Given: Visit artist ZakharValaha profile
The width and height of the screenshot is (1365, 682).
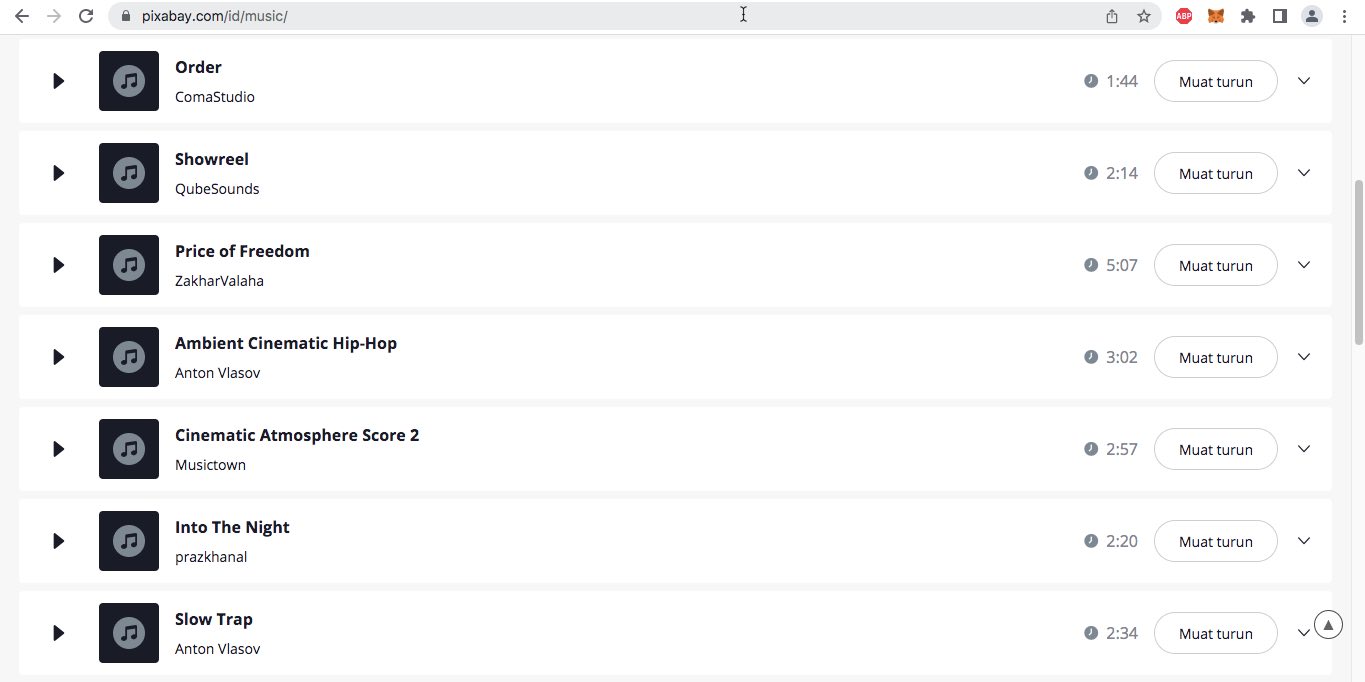Looking at the screenshot, I should [x=219, y=281].
